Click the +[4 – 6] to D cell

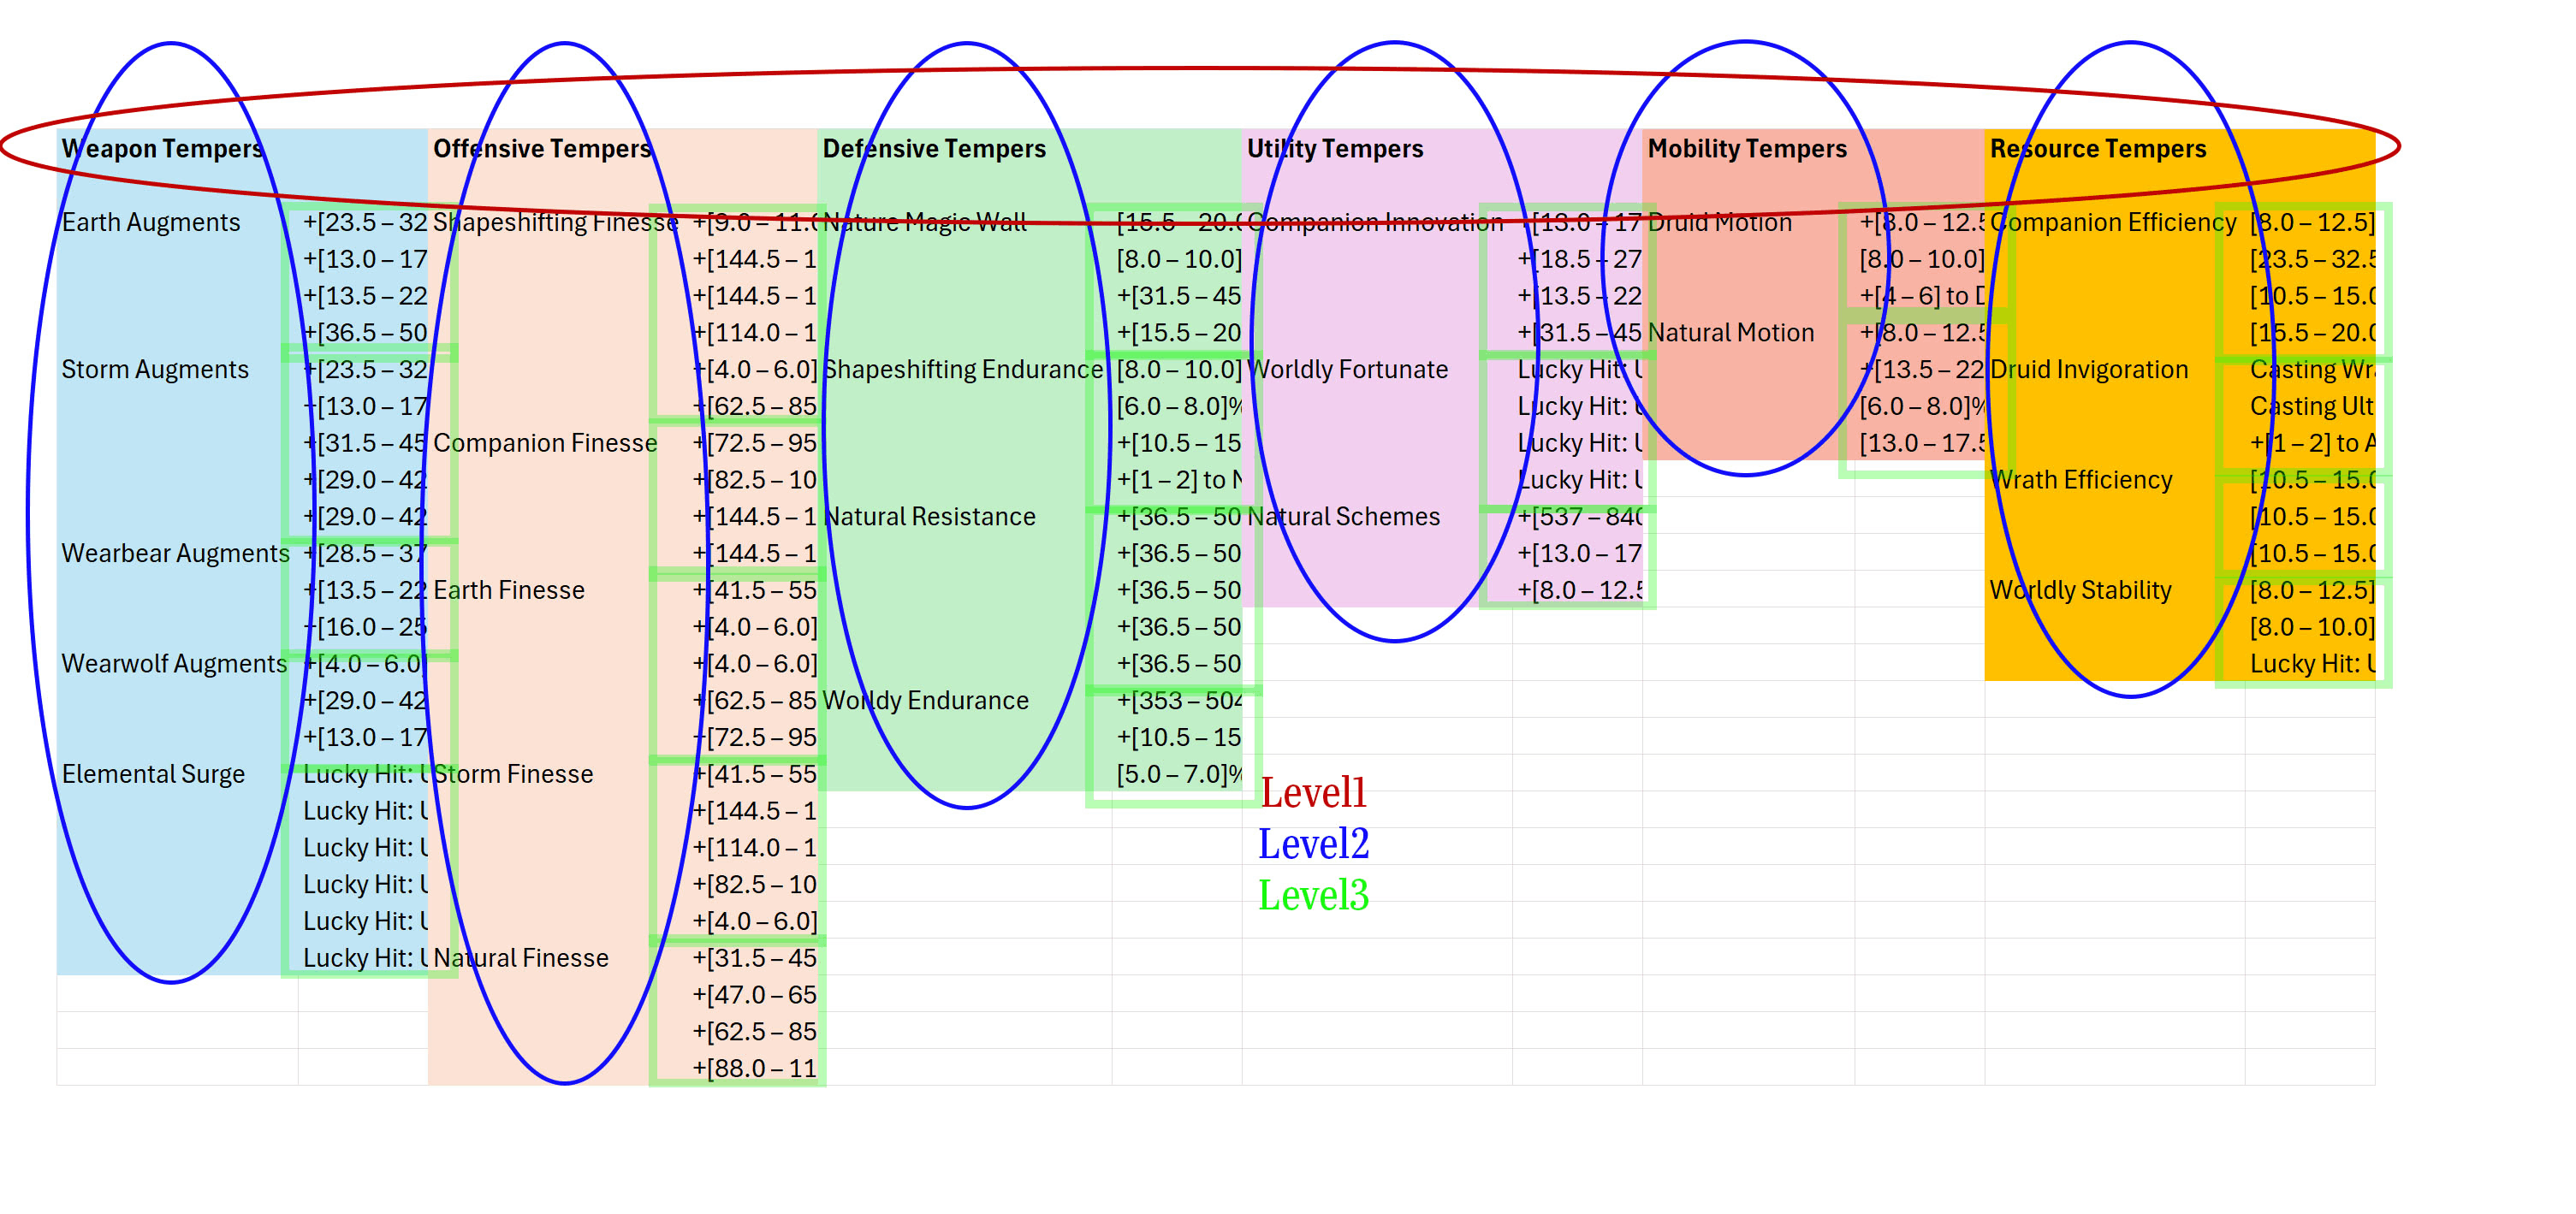click(x=1920, y=296)
